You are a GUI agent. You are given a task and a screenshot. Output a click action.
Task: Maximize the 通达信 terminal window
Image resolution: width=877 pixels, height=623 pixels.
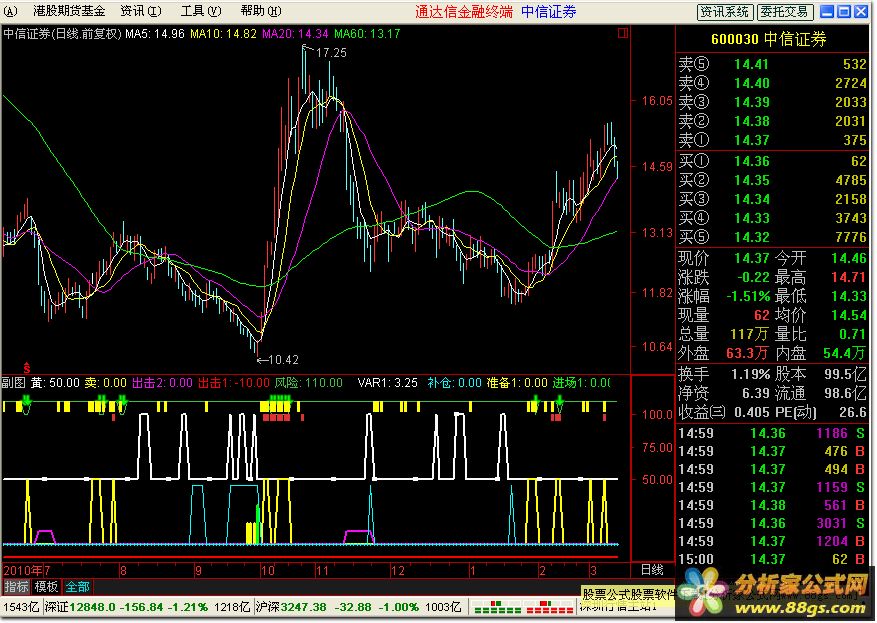[844, 12]
